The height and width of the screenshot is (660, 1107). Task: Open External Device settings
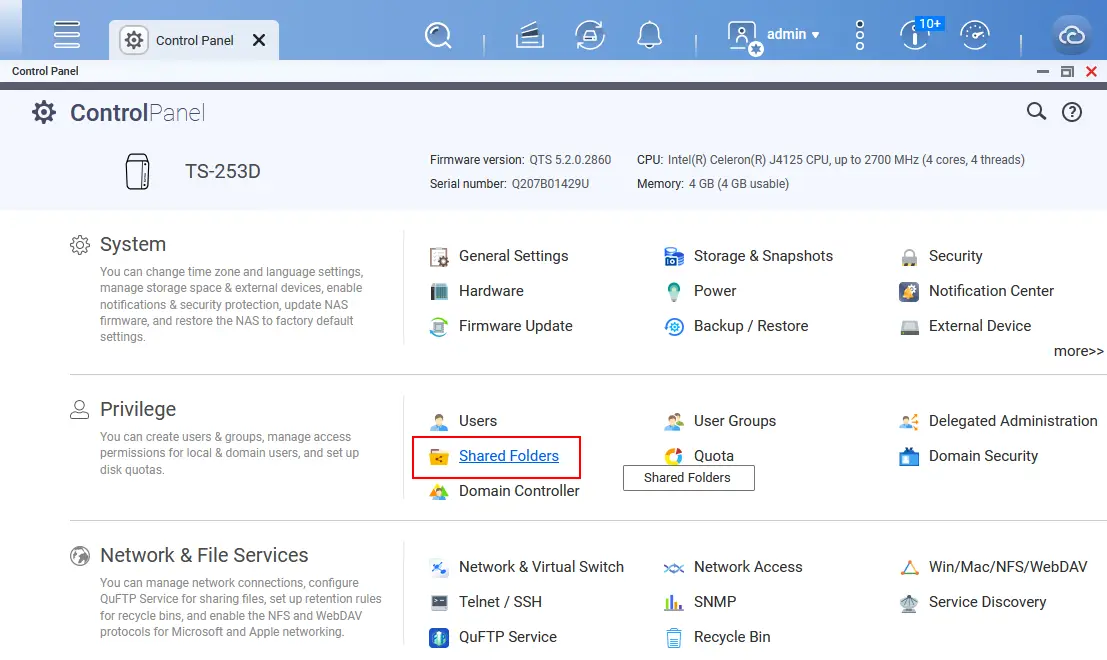965,326
